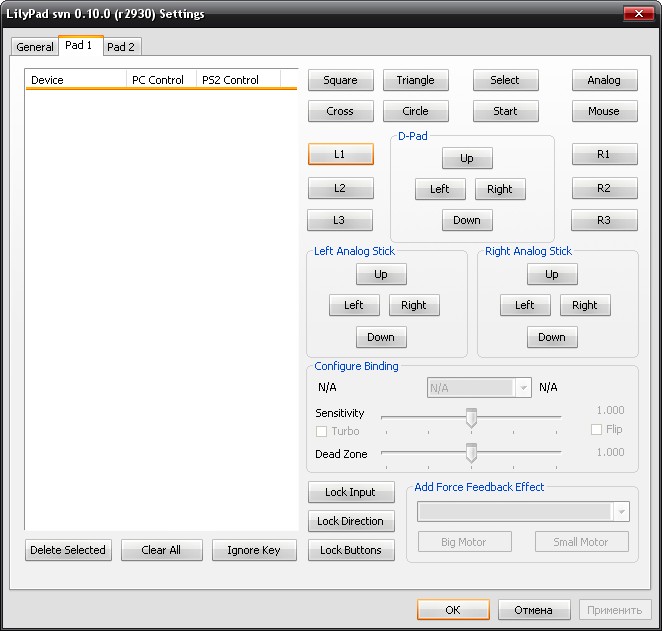Screen dimensions: 662x631
Task: Click D-Pad Left button
Action: pyautogui.click(x=440, y=189)
